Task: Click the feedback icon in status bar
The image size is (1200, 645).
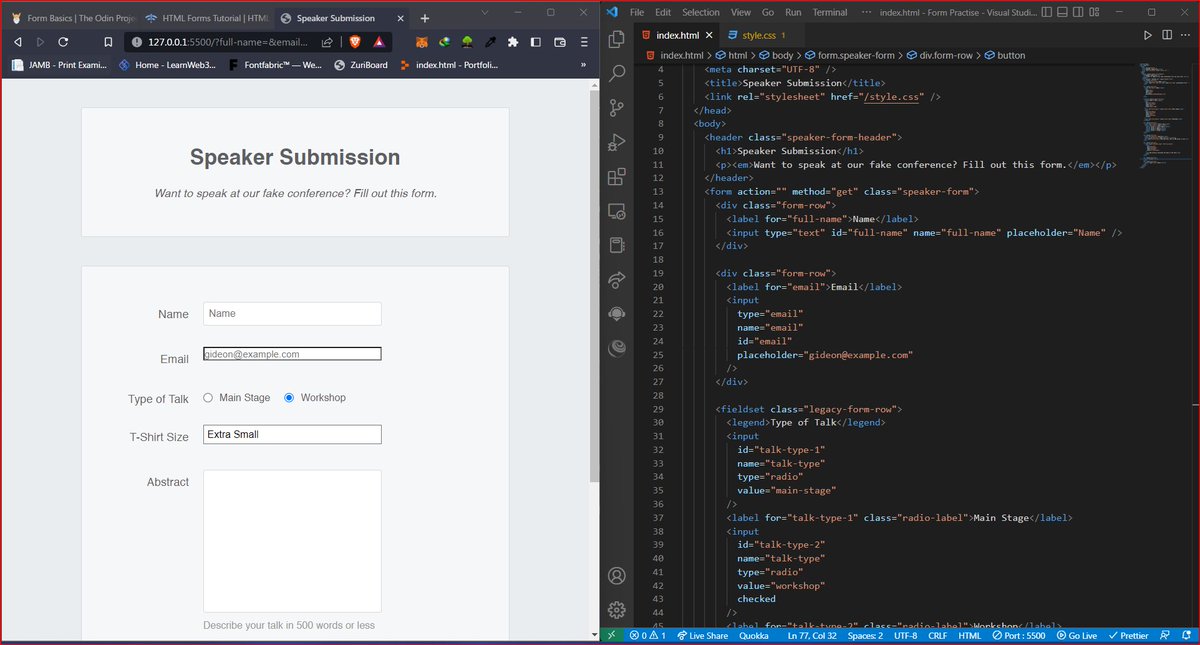Action: pos(1166,635)
